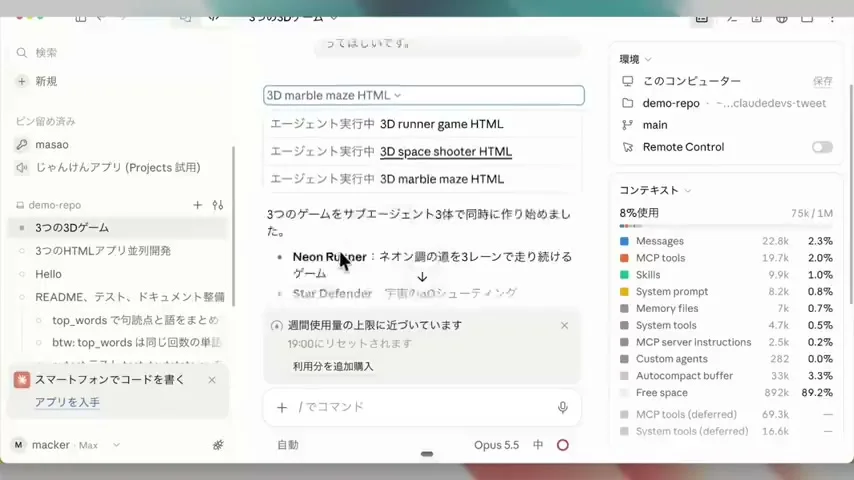Add new session with demo-repo plus icon
854x480 pixels.
pos(197,205)
